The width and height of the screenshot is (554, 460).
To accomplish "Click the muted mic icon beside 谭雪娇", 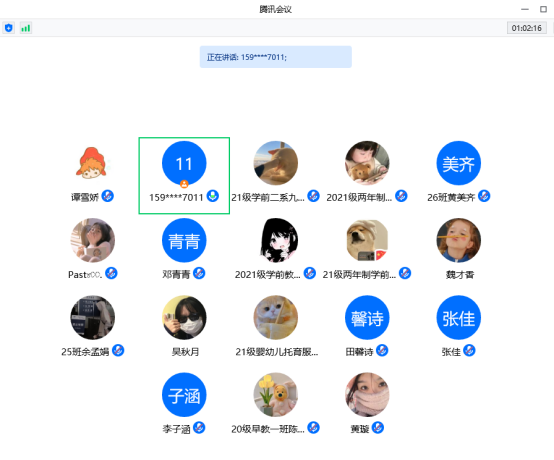I will point(108,196).
